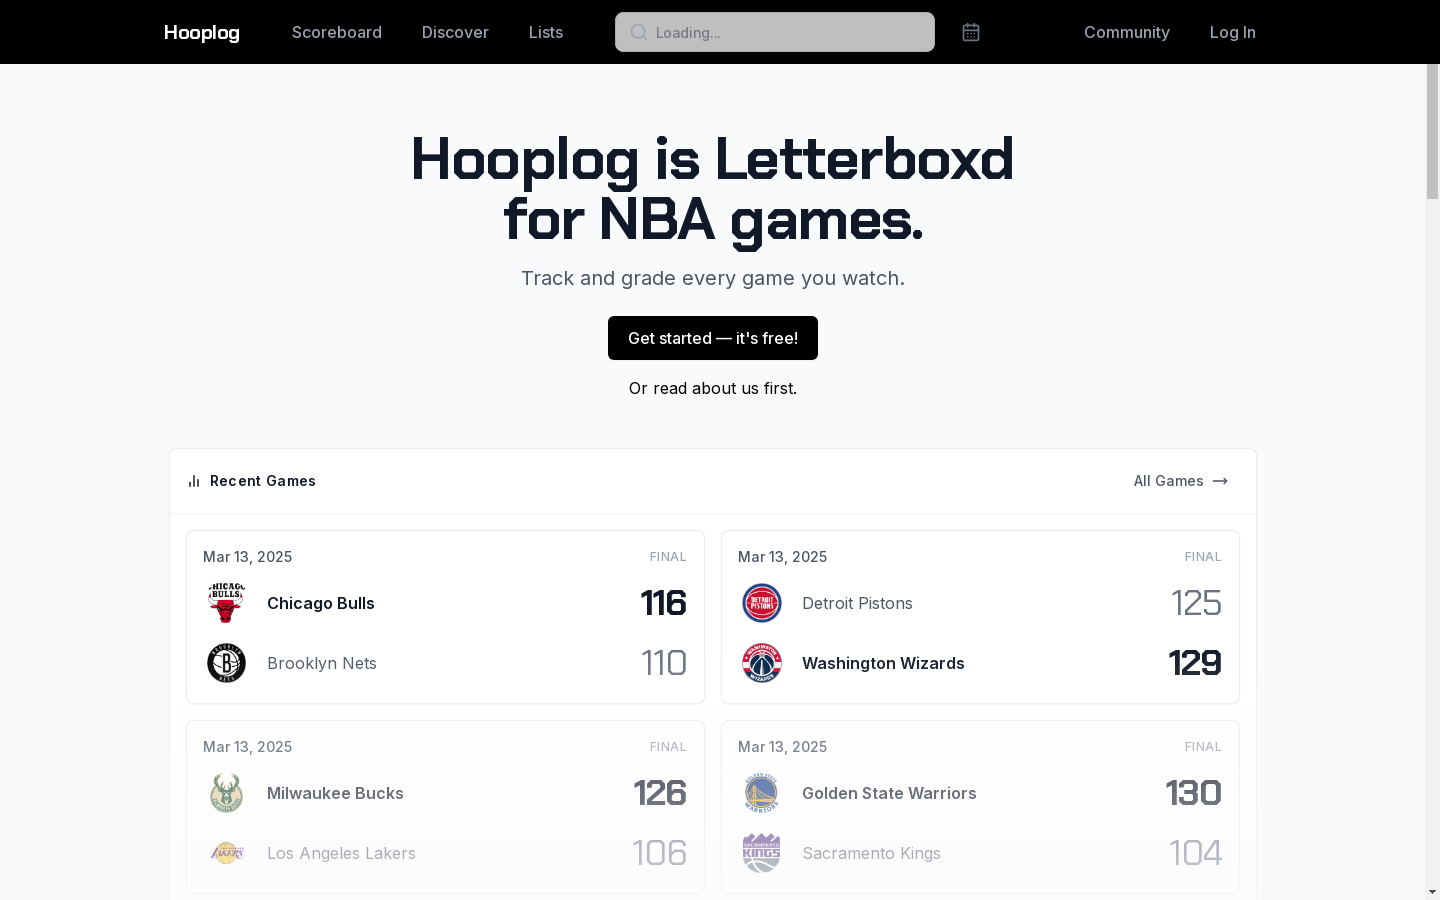Select the Los Angeles Lakers team name
Viewport: 1440px width, 900px height.
coord(341,853)
